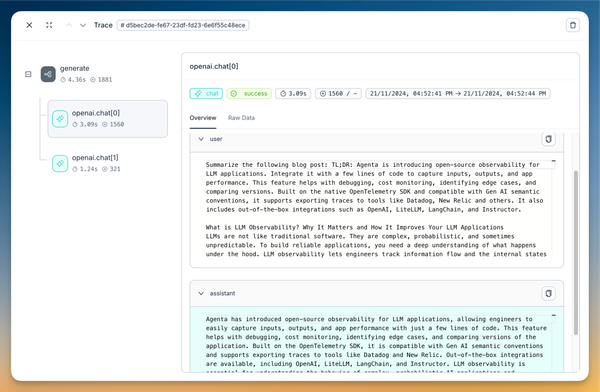Copy the assistant message content
The height and width of the screenshot is (392, 600).
(x=548, y=294)
